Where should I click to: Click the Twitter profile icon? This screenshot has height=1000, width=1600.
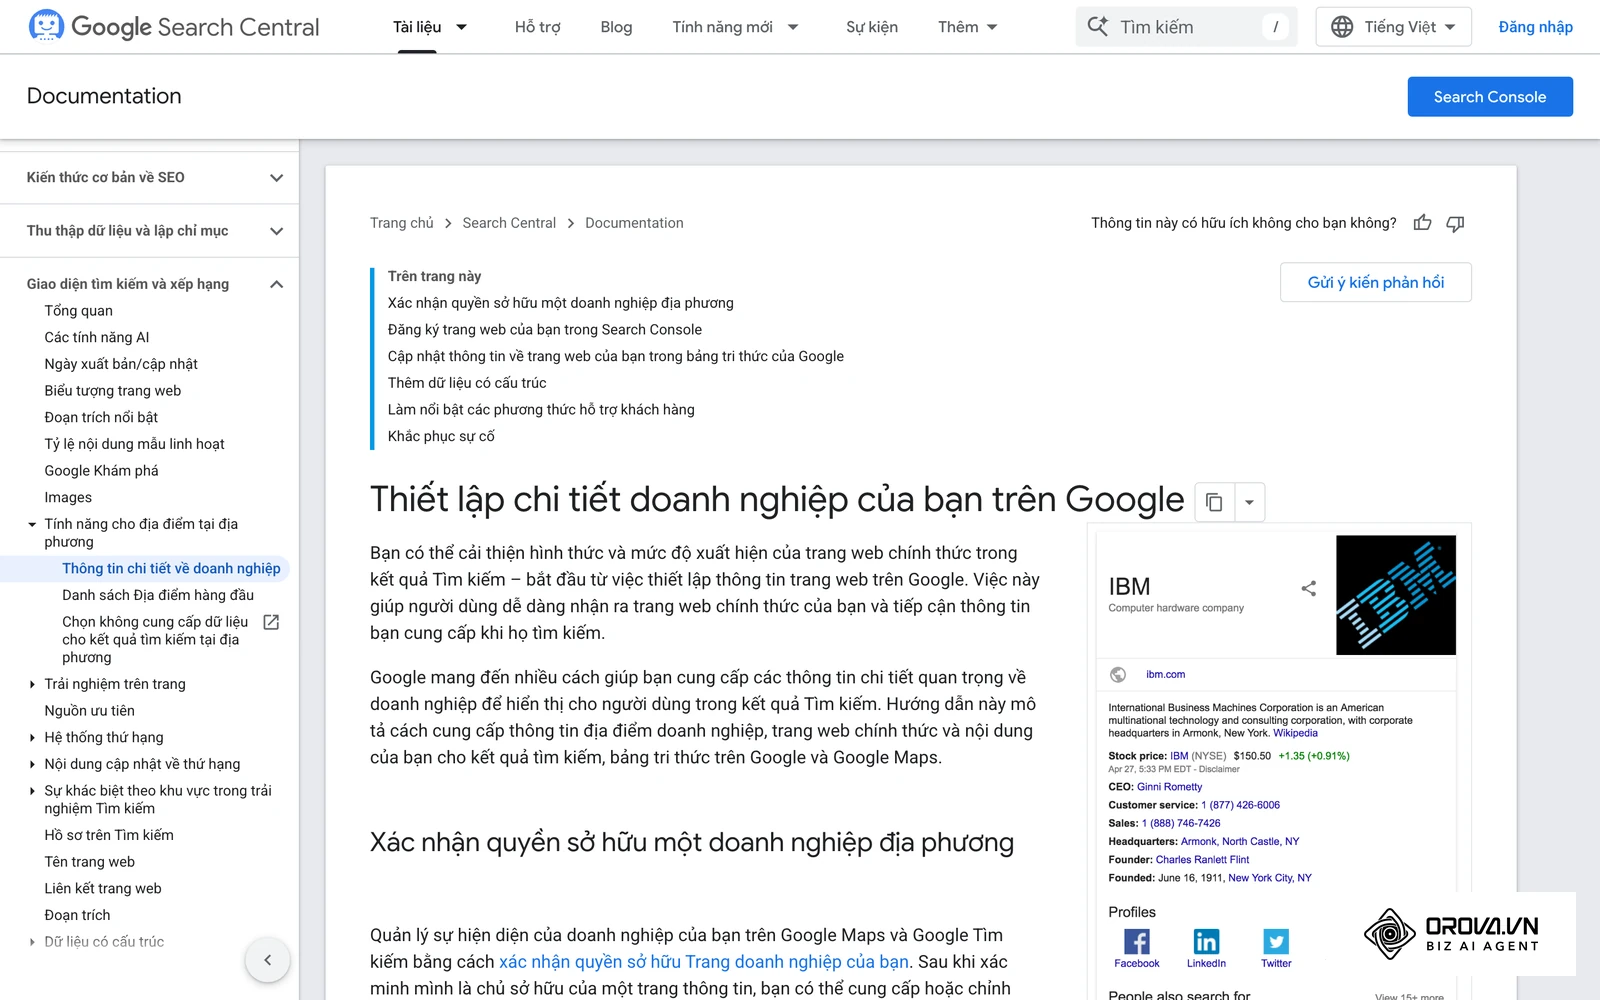click(1276, 942)
